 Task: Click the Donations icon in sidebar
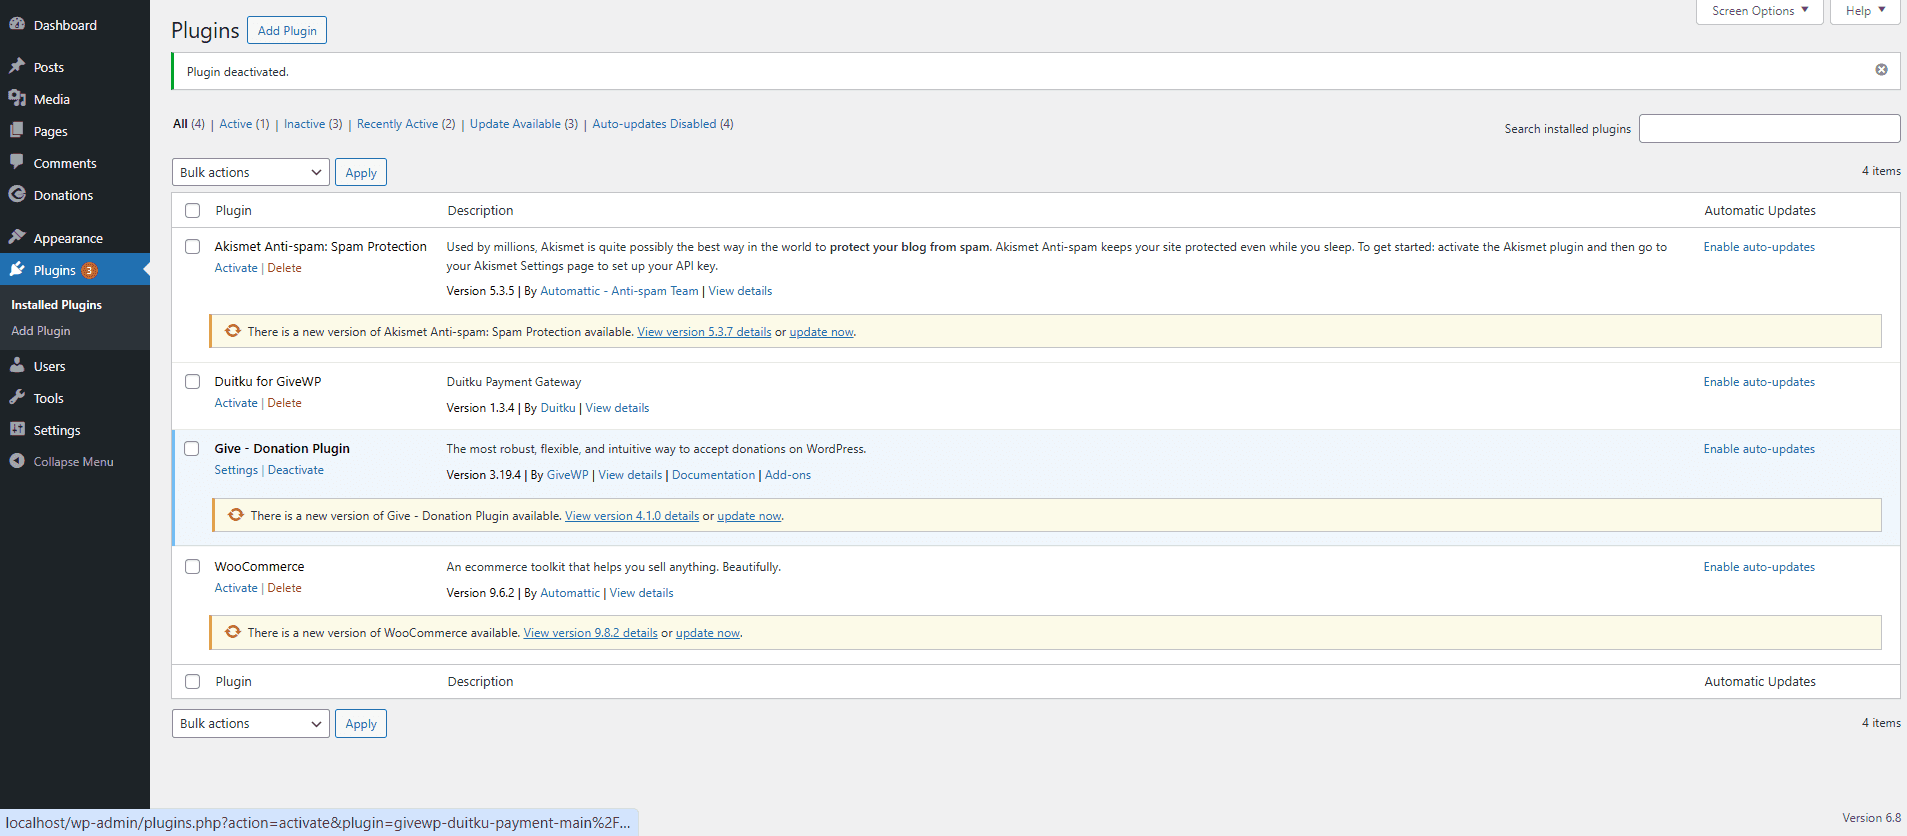coord(17,194)
